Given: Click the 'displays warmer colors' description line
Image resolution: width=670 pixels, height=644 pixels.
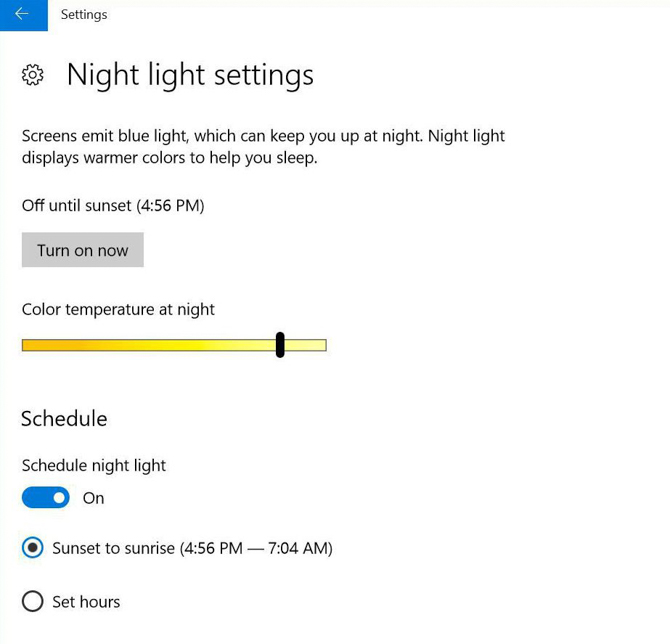Looking at the screenshot, I should click(x=169, y=158).
